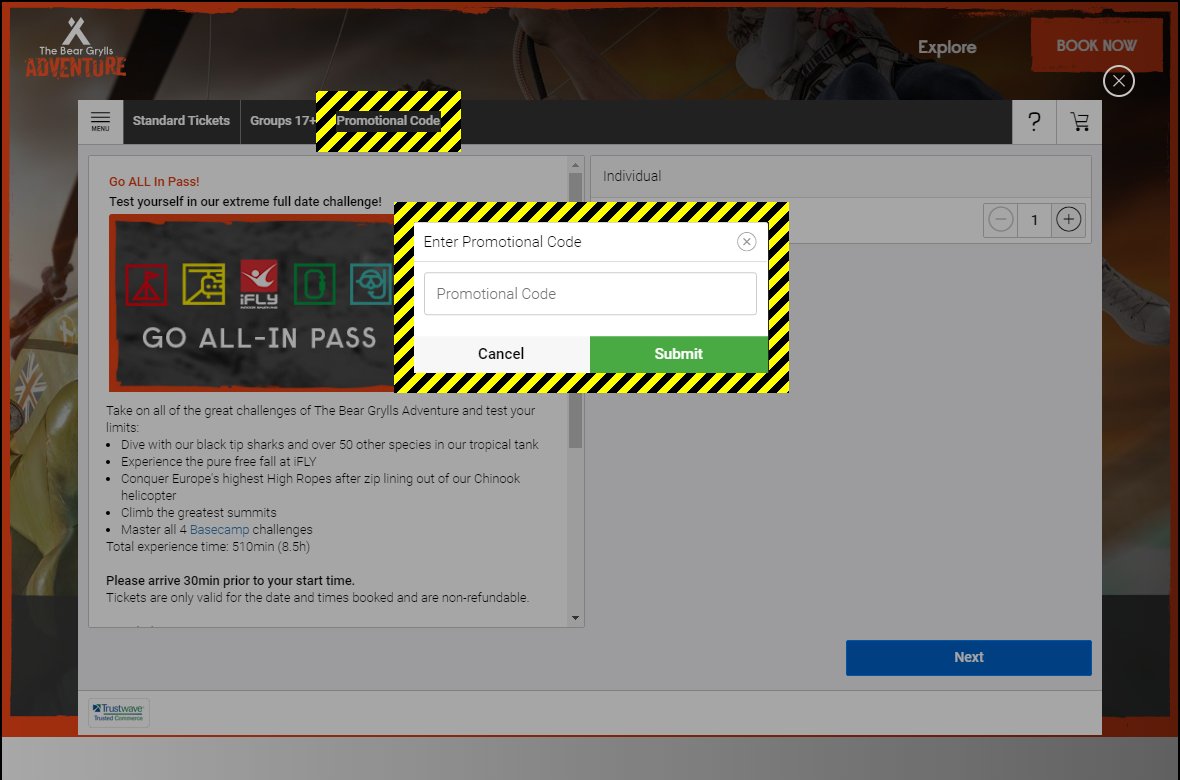
Task: Click the Go All-In Pass banner image
Action: click(x=253, y=303)
